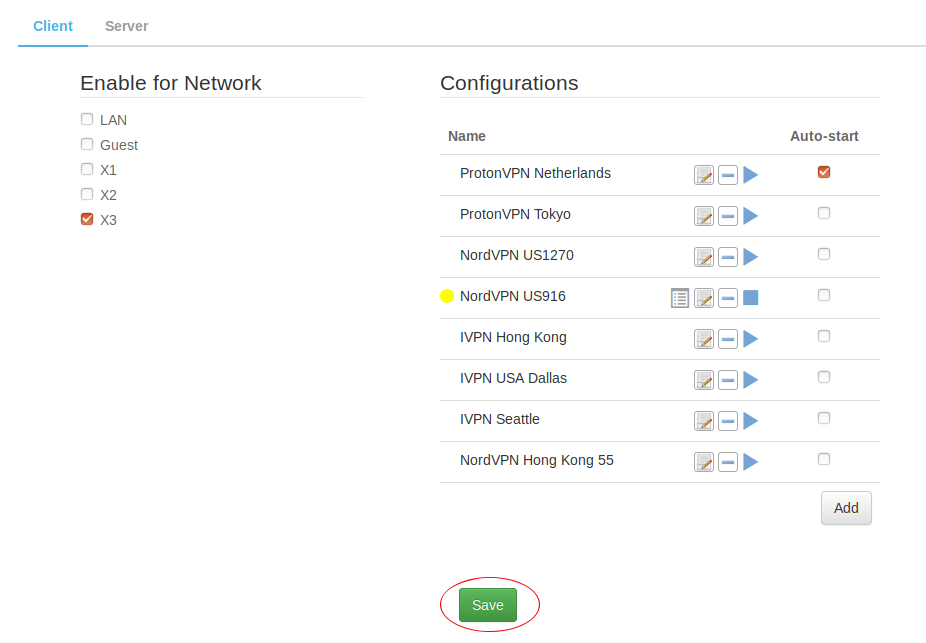This screenshot has height=643, width=926.
Task: Uncheck the X3 network checkbox
Action: click(x=87, y=219)
